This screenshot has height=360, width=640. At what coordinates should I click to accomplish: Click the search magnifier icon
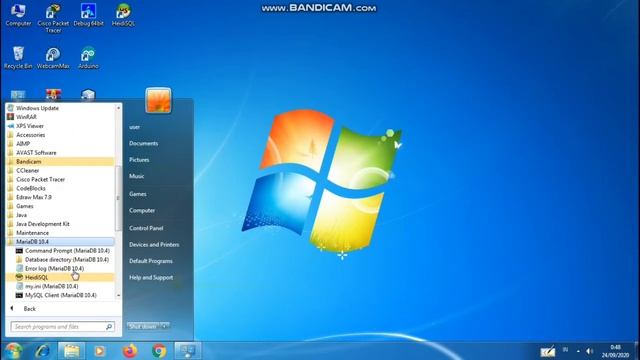[109, 327]
